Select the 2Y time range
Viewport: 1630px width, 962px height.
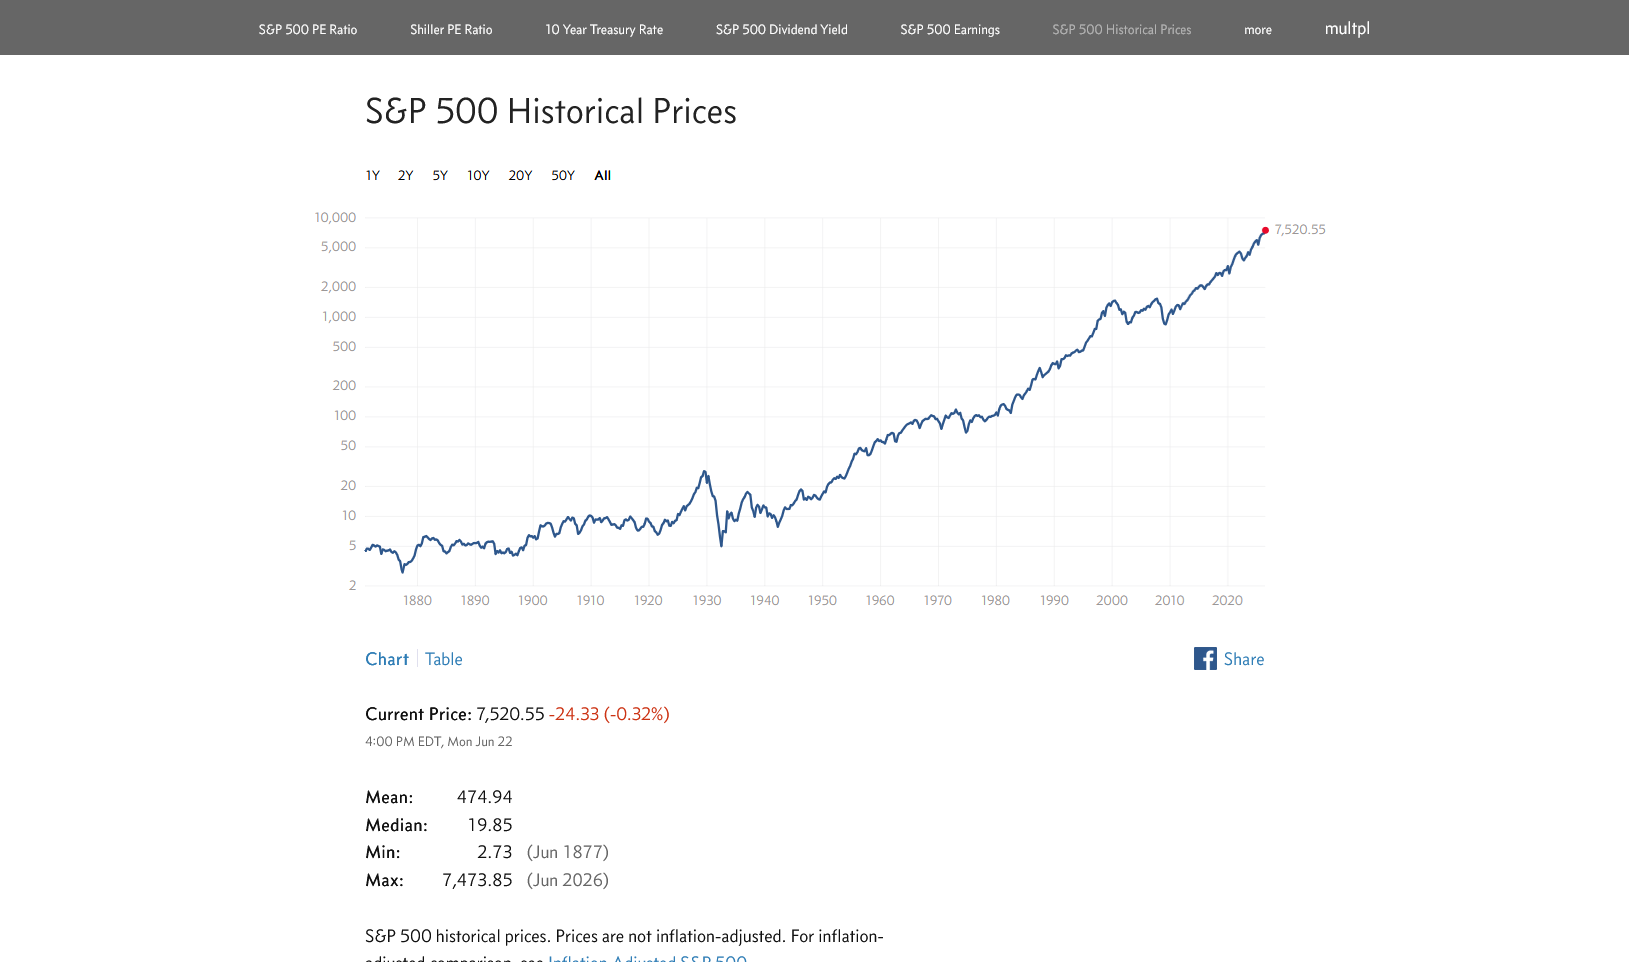pos(405,176)
